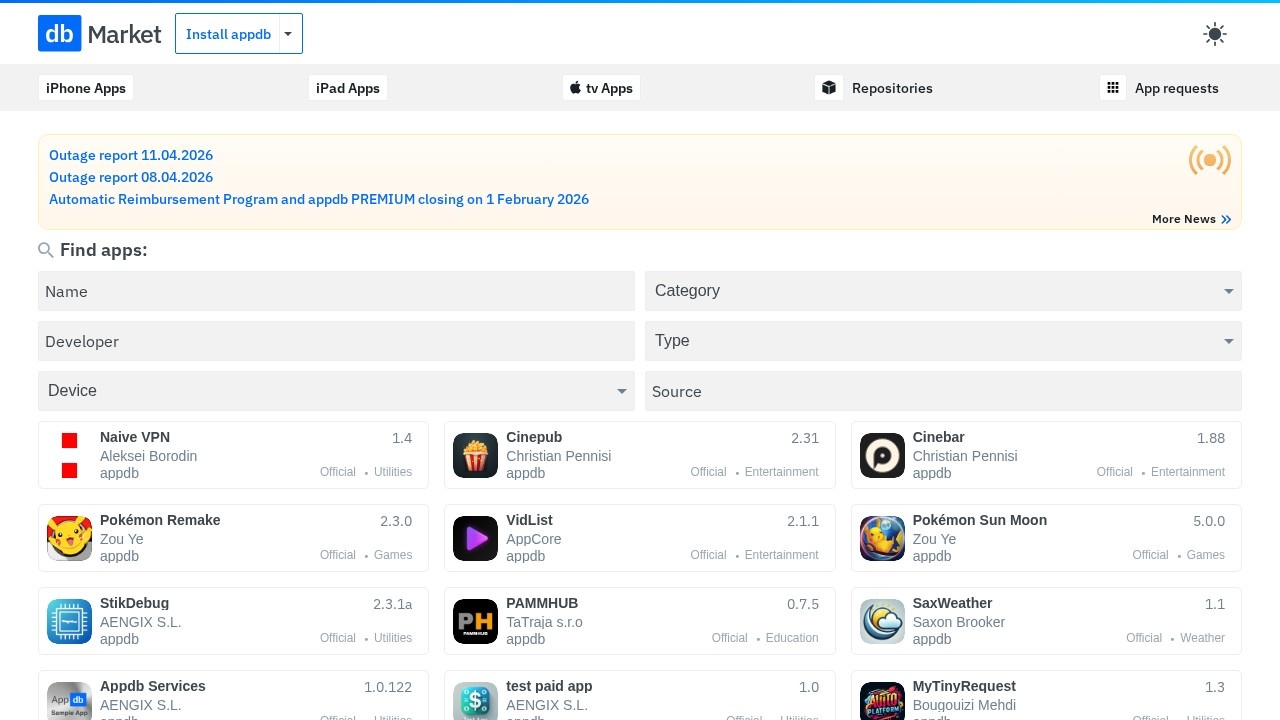Viewport: 1280px width, 720px height.
Task: Click the More News link
Action: point(1184,219)
